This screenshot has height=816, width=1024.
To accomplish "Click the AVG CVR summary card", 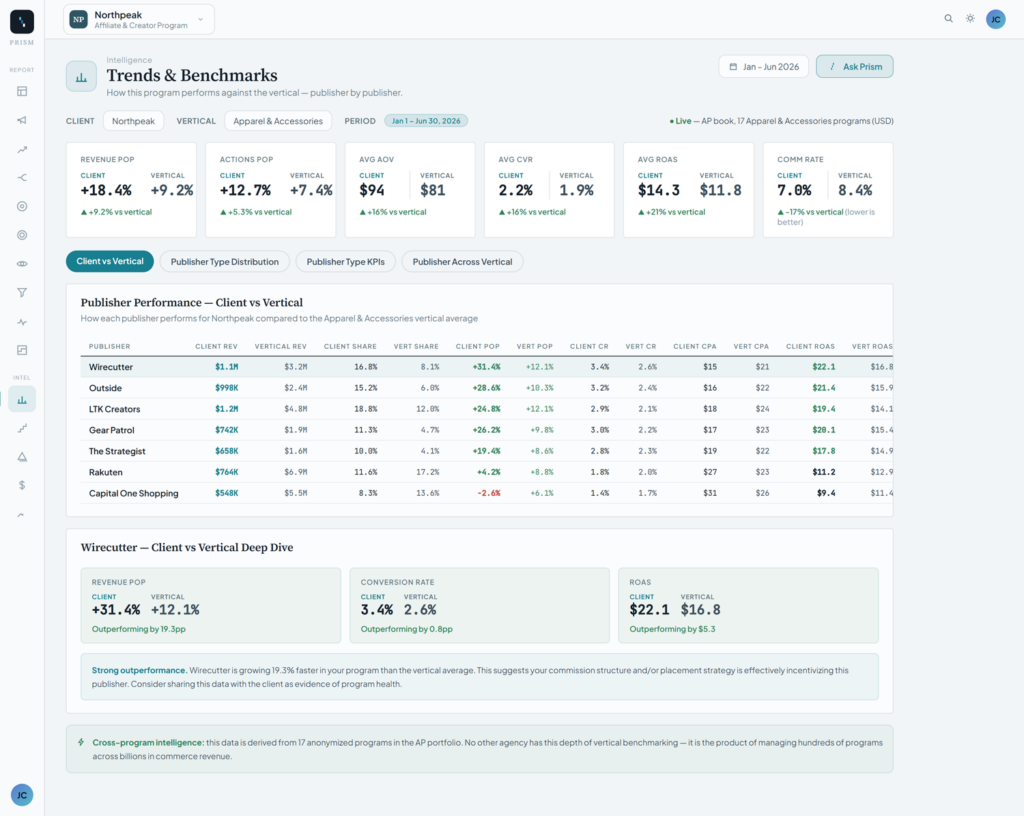I will [x=549, y=190].
